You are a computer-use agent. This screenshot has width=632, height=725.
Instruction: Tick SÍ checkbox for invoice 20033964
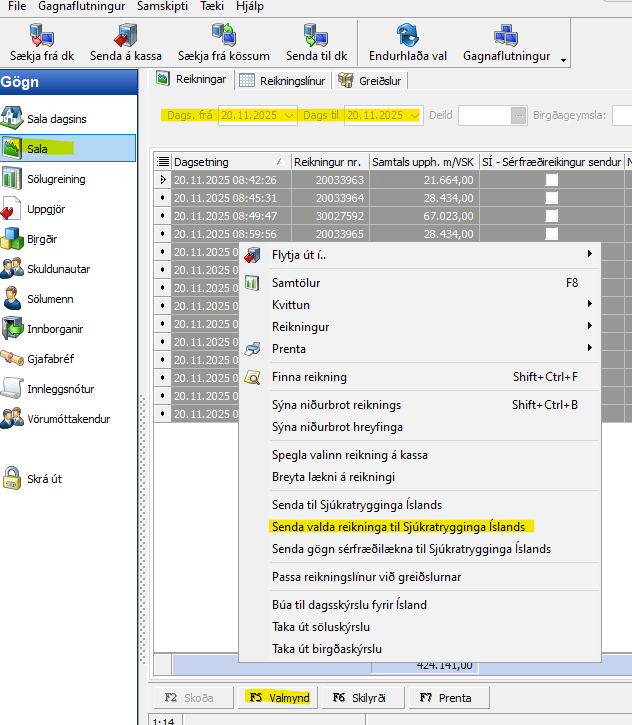point(551,198)
